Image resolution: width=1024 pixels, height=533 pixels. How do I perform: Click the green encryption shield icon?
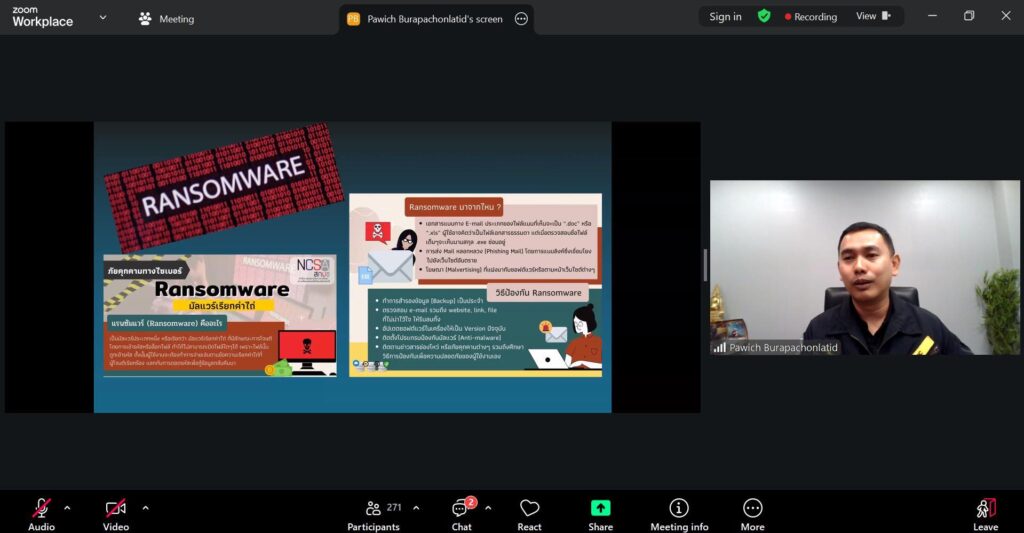(764, 16)
